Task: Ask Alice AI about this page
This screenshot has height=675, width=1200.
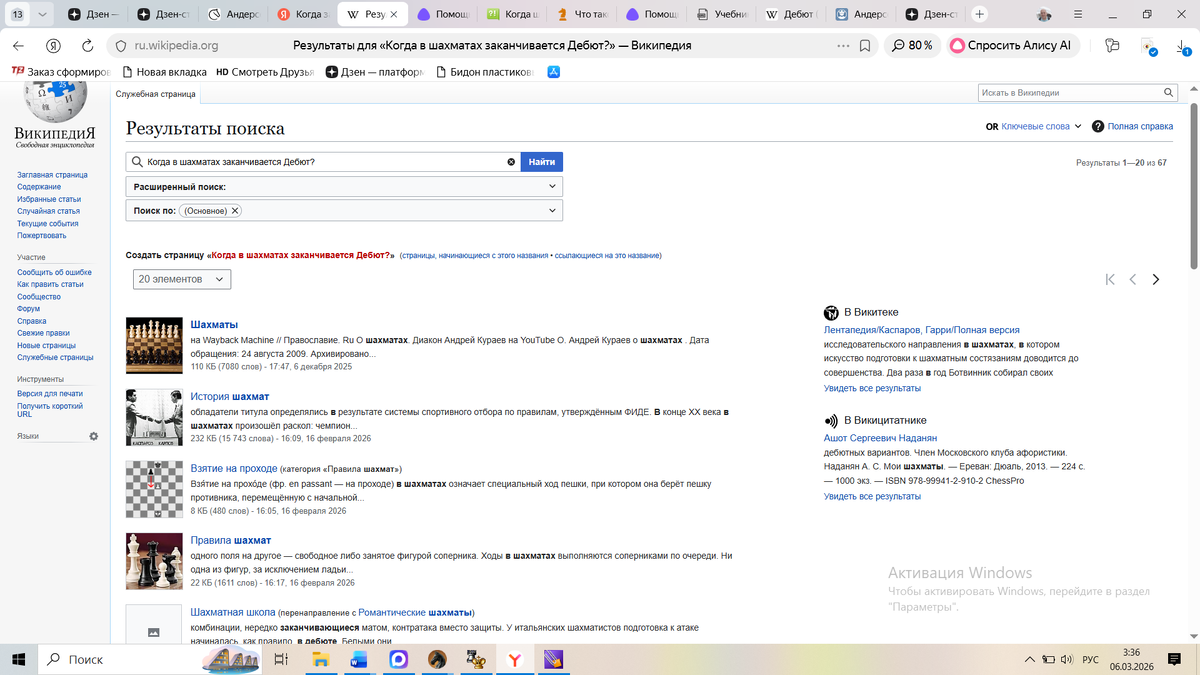Action: (1011, 46)
